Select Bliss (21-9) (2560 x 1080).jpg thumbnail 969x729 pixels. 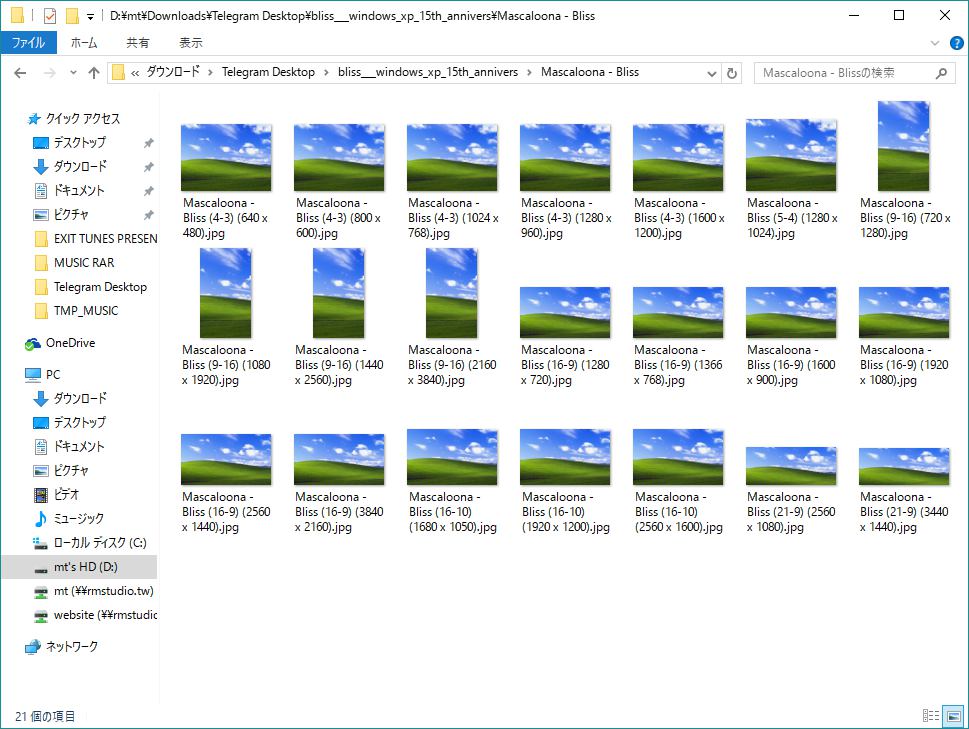click(x=791, y=466)
